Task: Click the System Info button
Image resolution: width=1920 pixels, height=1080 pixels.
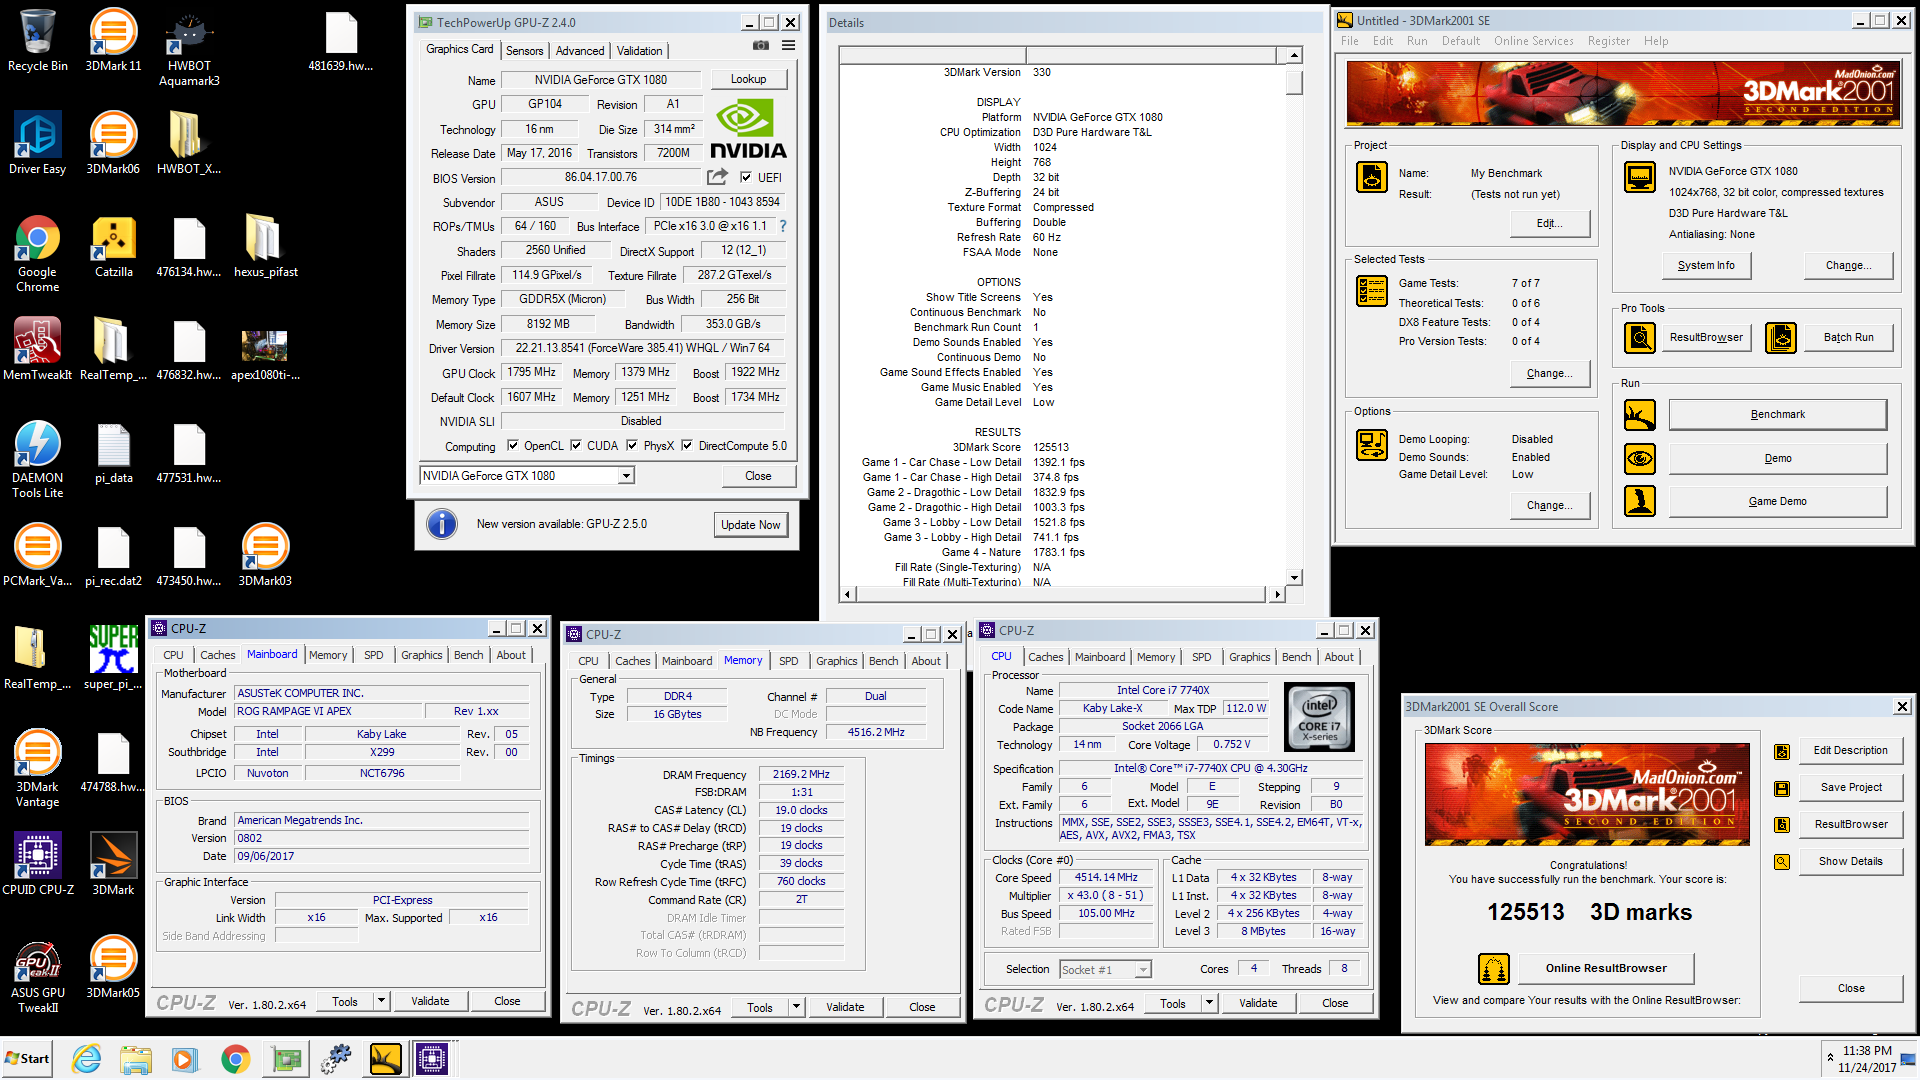Action: tap(1706, 265)
